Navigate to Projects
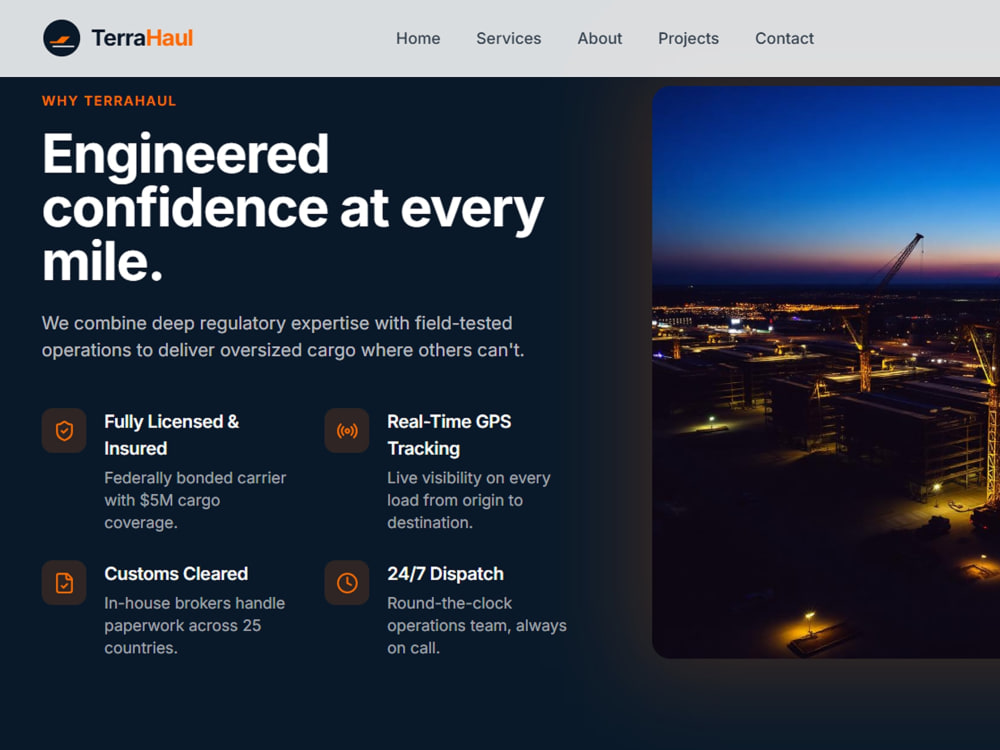Viewport: 1000px width, 750px height. click(x=688, y=38)
